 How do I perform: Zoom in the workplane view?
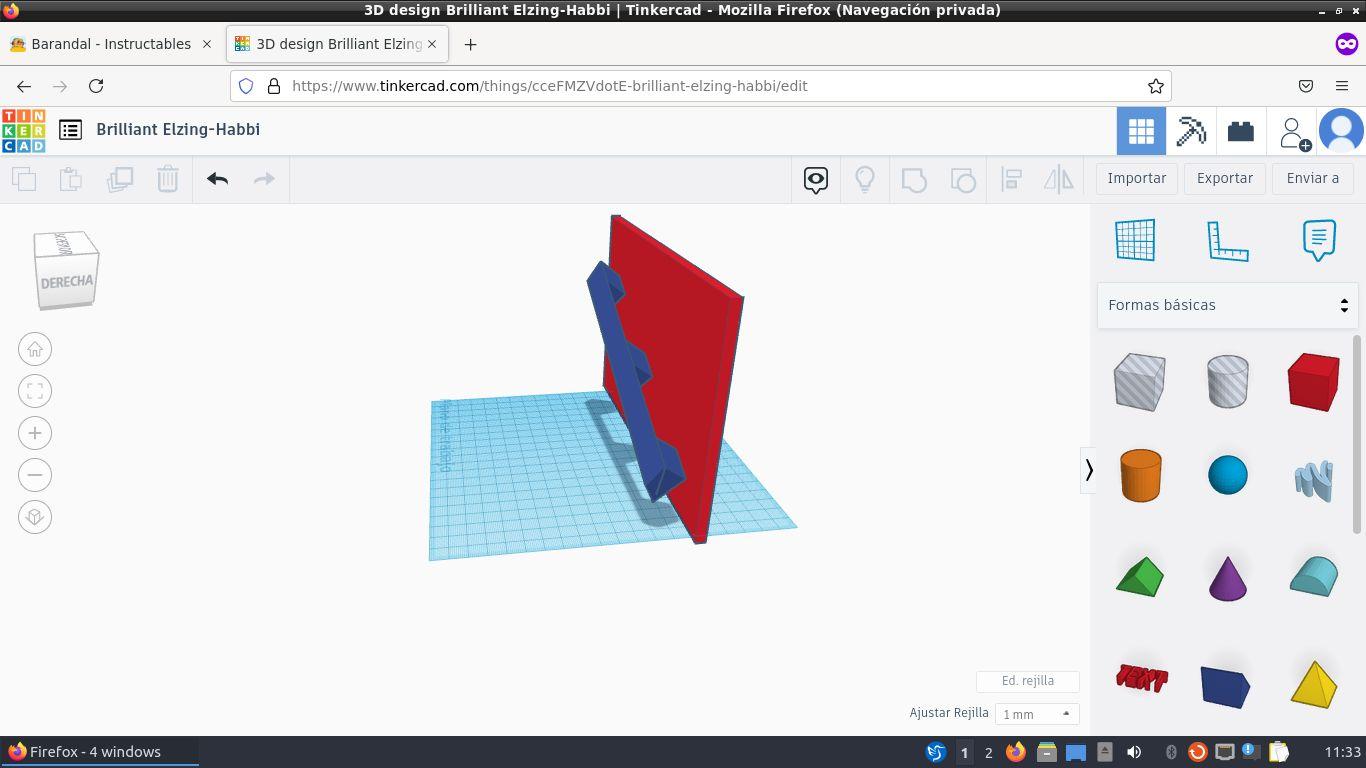(35, 433)
